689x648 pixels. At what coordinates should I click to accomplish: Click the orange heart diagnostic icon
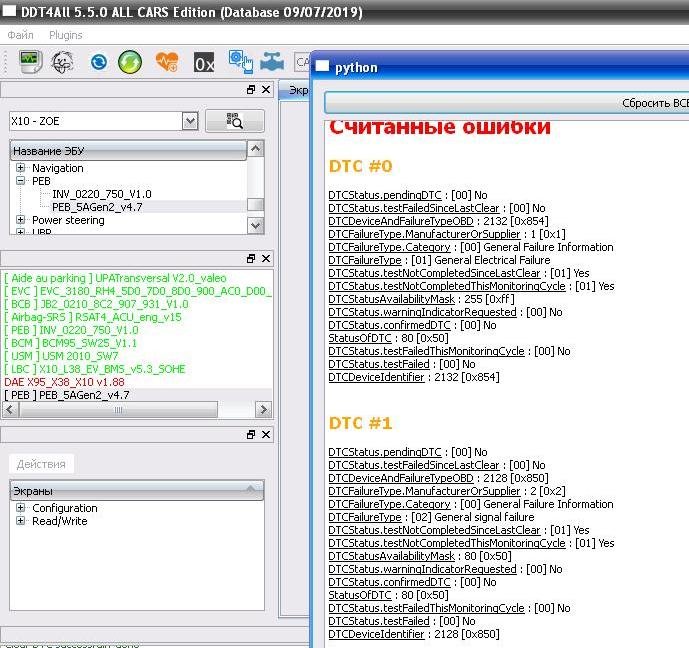point(167,62)
